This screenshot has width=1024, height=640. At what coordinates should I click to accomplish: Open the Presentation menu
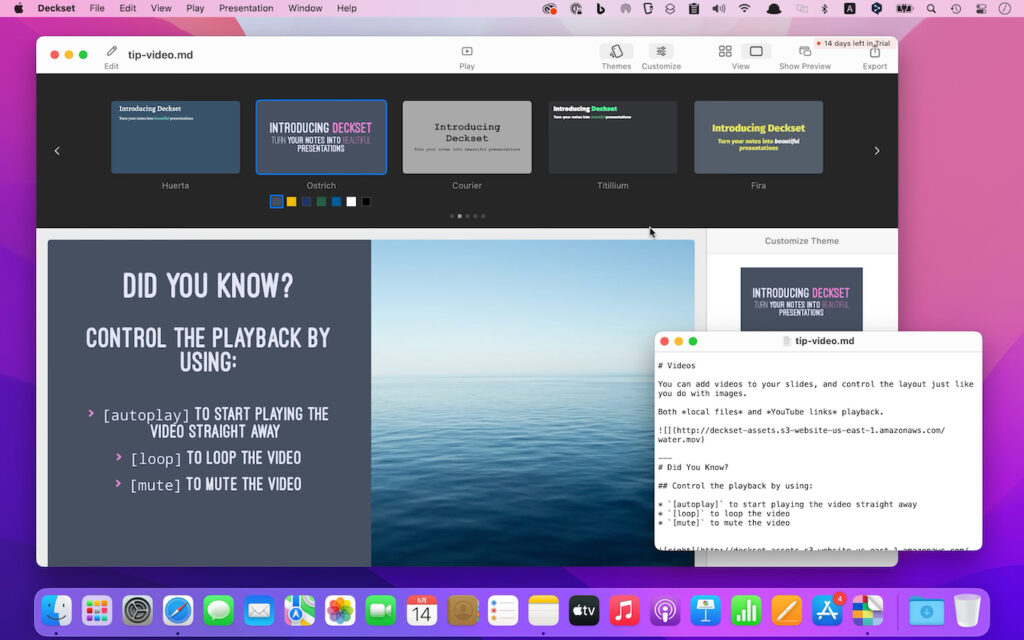click(x=246, y=8)
